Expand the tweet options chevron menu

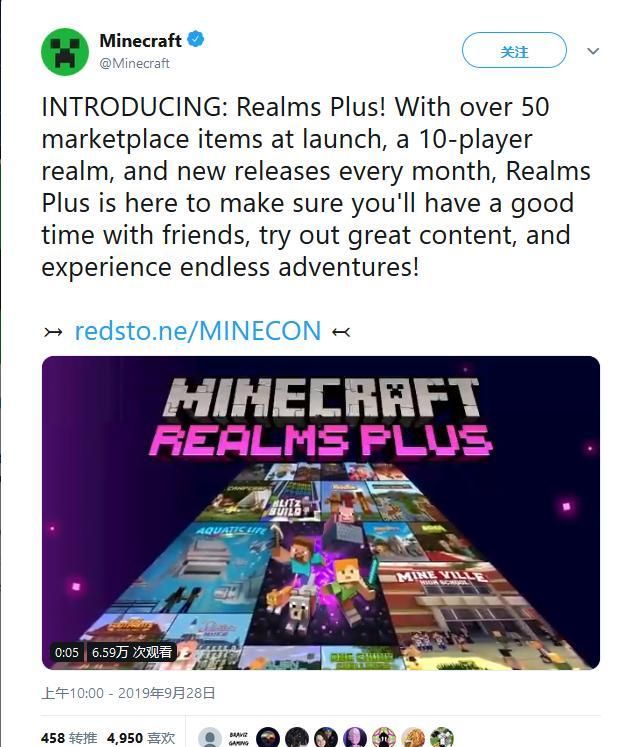pos(593,51)
